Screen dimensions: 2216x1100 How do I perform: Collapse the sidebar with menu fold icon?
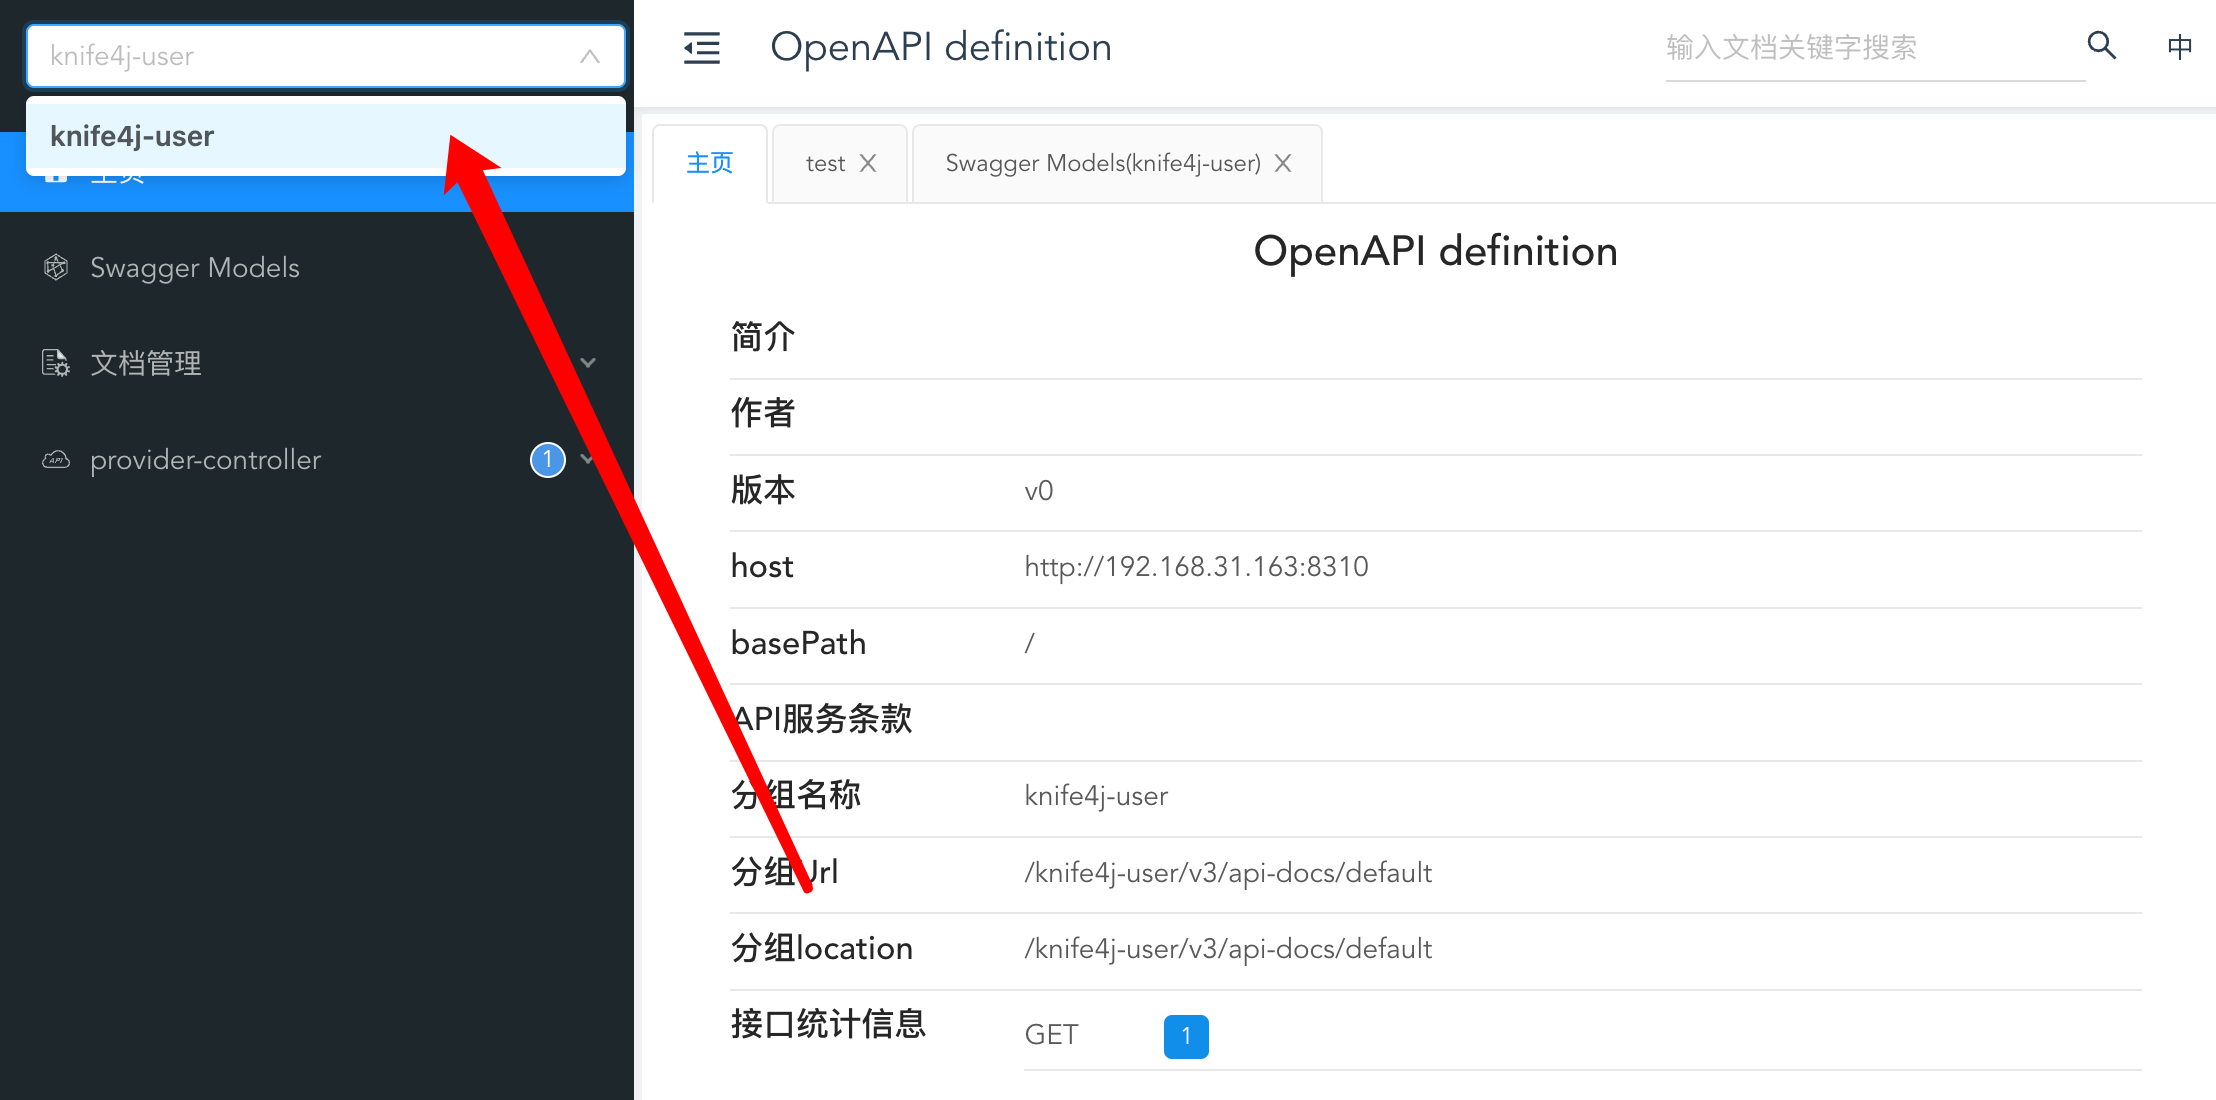pyautogui.click(x=701, y=48)
